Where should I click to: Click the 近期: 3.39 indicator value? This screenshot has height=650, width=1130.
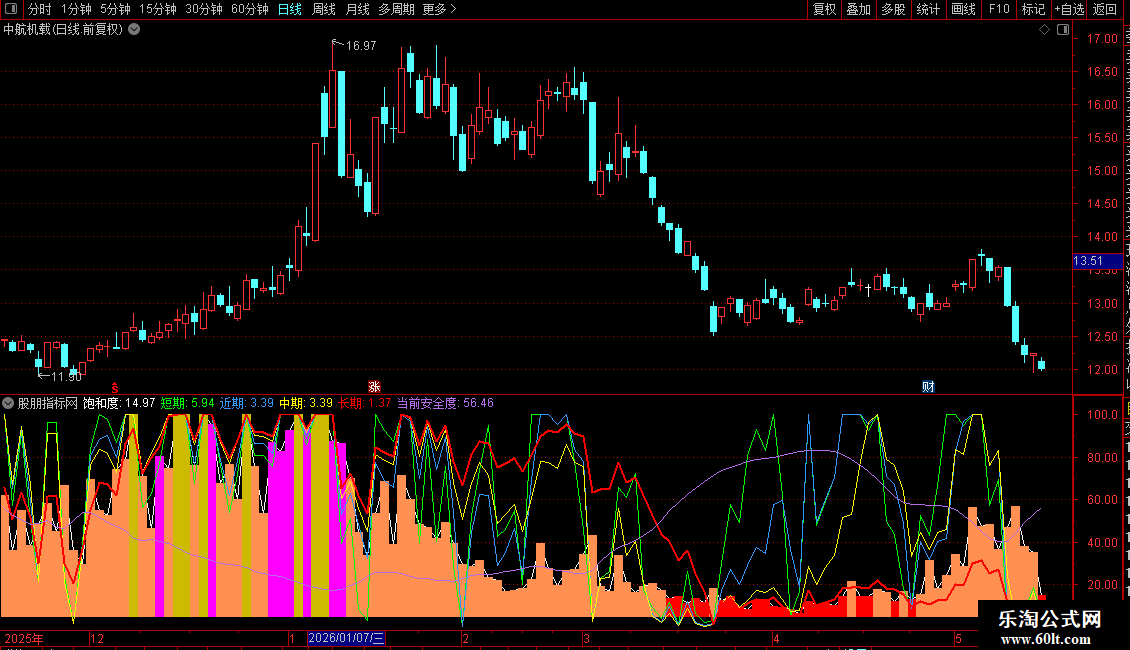[x=246, y=403]
